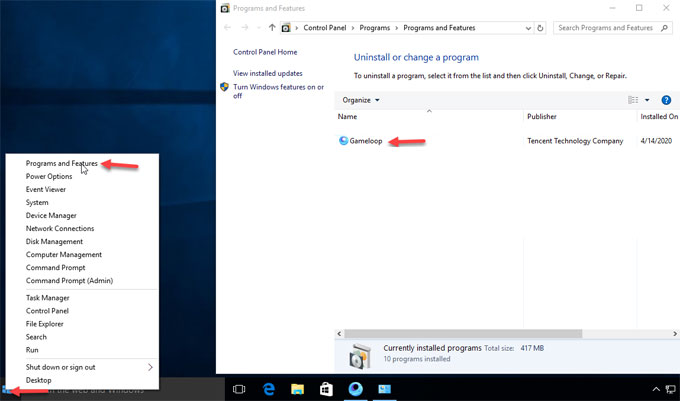Open Network Connections from the menu
The height and width of the screenshot is (401, 680).
click(x=60, y=228)
